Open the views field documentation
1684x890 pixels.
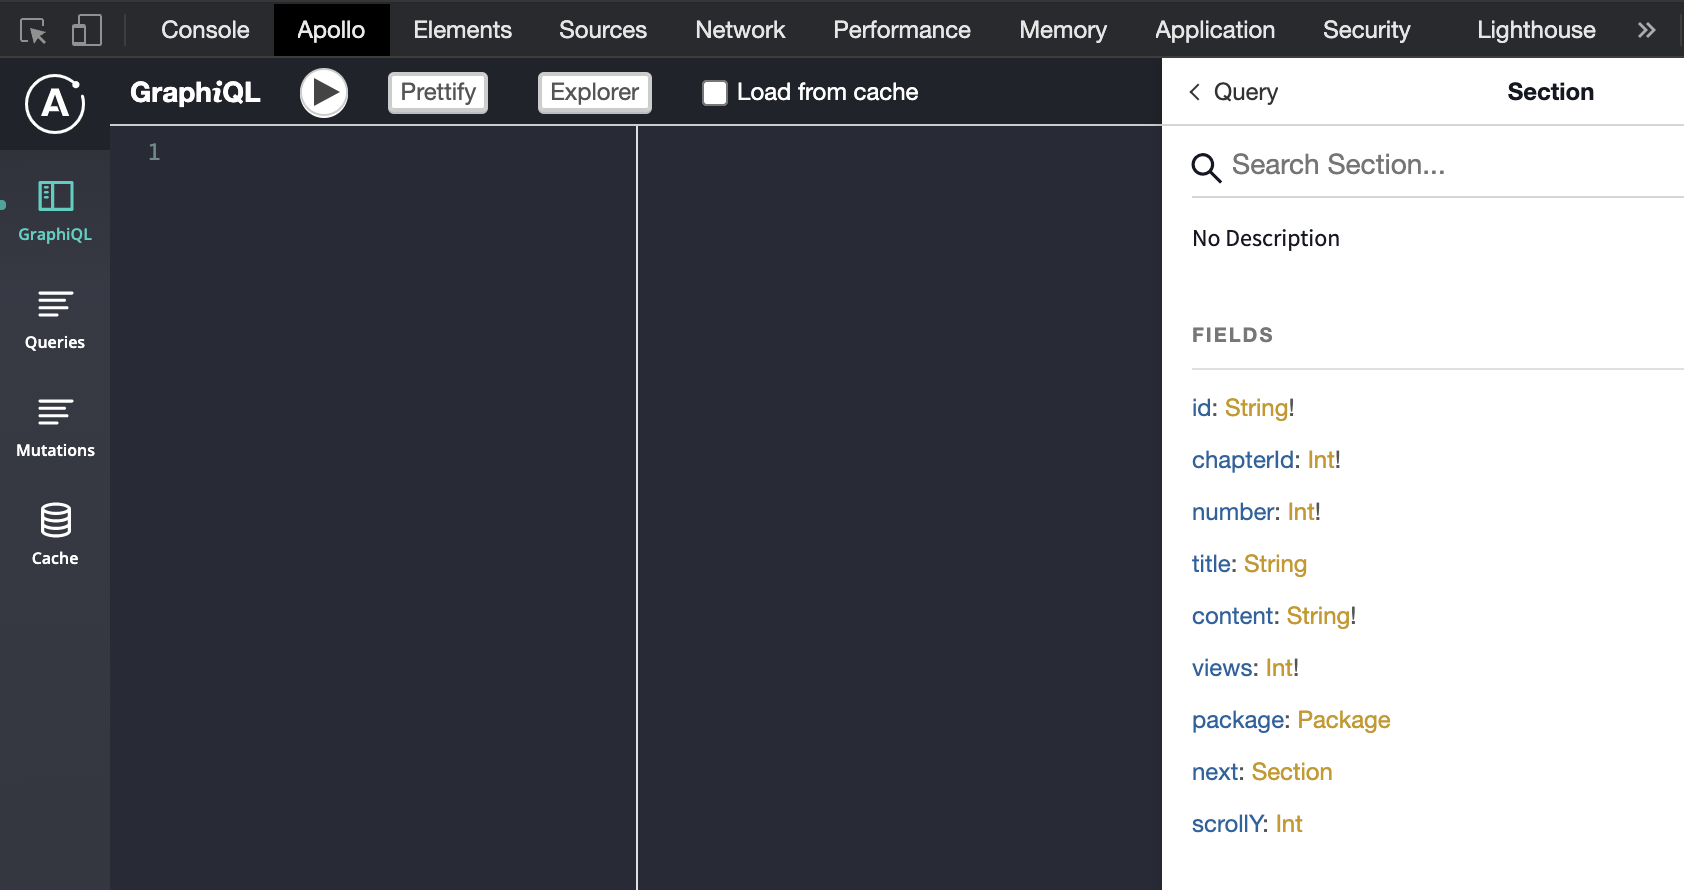coord(1222,668)
